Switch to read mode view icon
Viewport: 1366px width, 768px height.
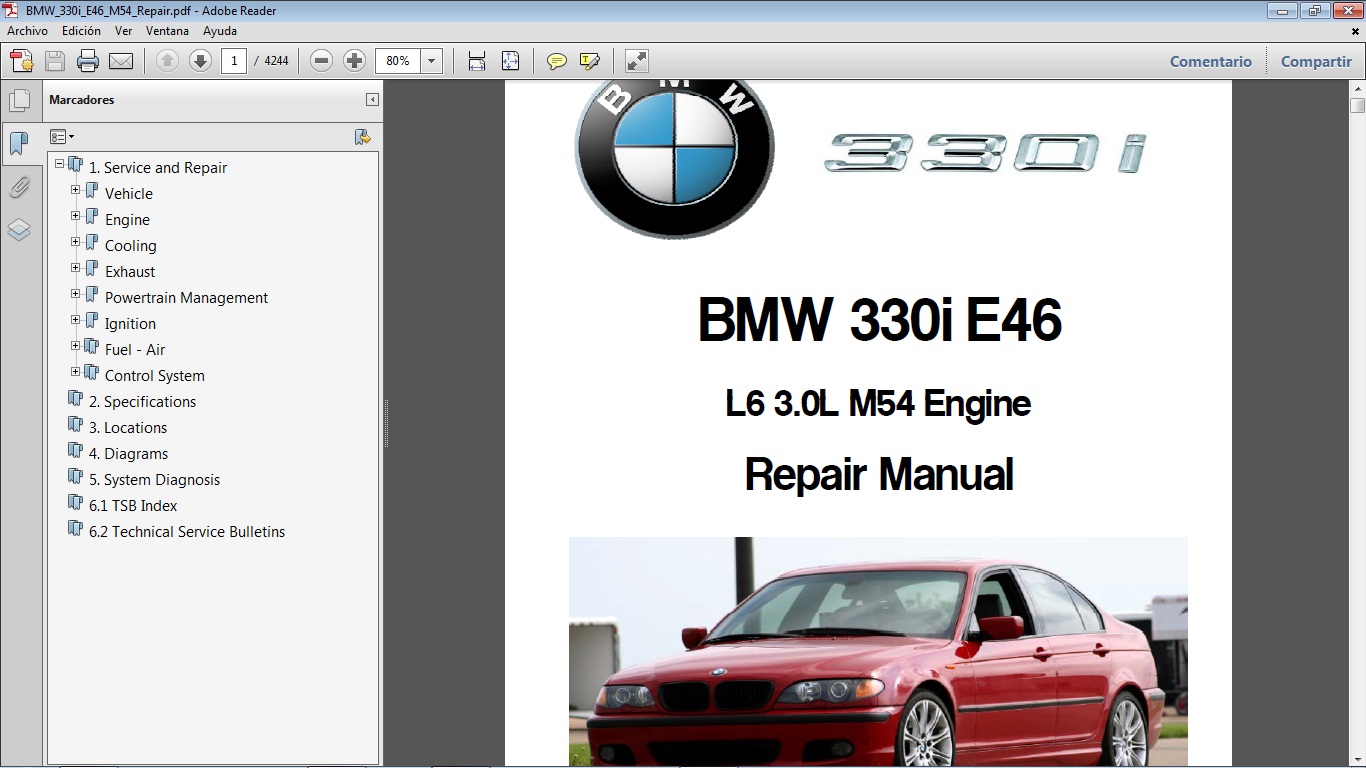tap(637, 61)
